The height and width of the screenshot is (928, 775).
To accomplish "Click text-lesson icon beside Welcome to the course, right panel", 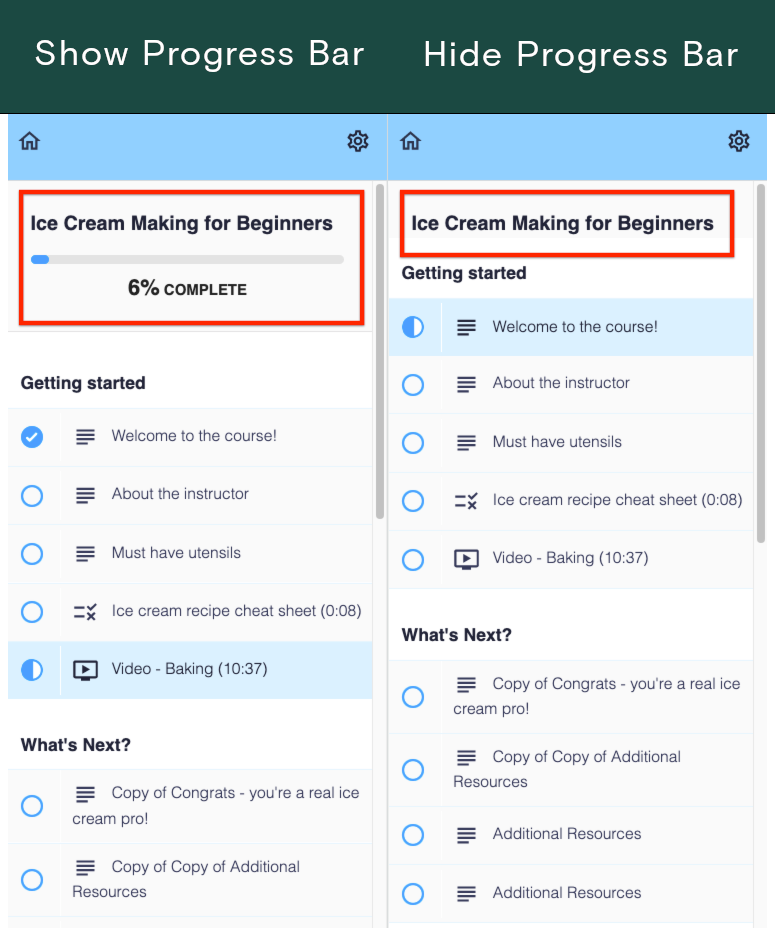I will (467, 327).
